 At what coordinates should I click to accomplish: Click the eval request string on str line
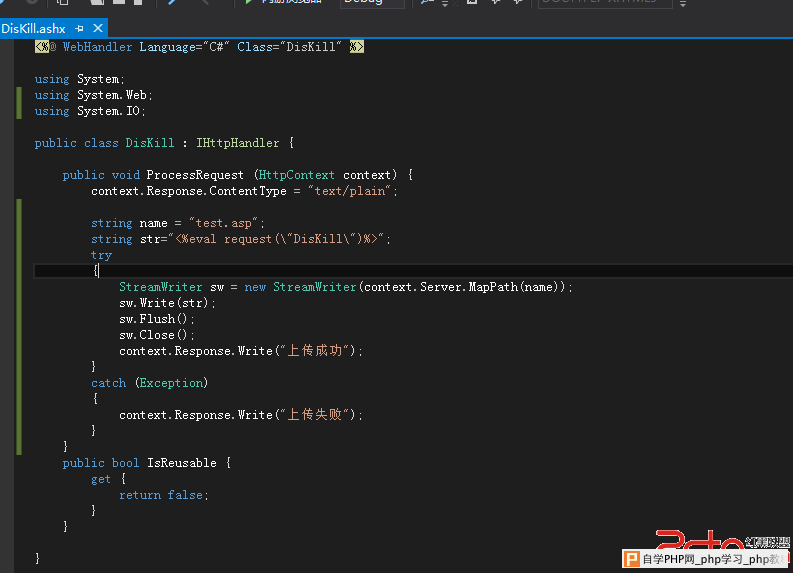[276, 239]
